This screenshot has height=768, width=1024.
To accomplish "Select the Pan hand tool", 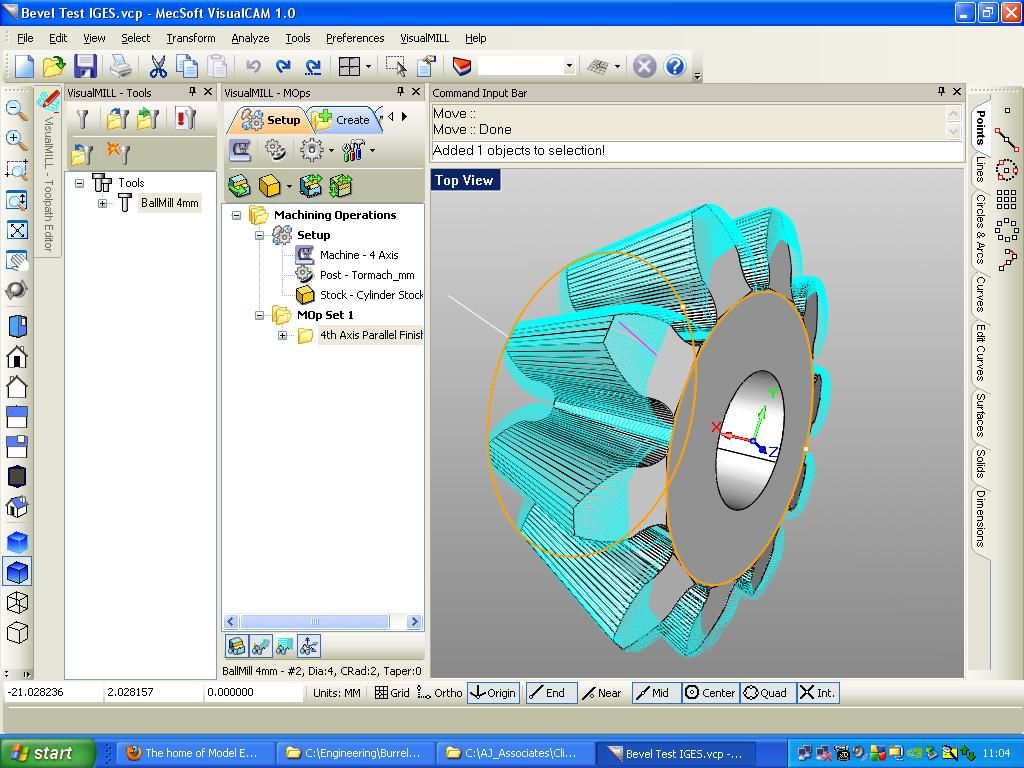I will (16, 261).
